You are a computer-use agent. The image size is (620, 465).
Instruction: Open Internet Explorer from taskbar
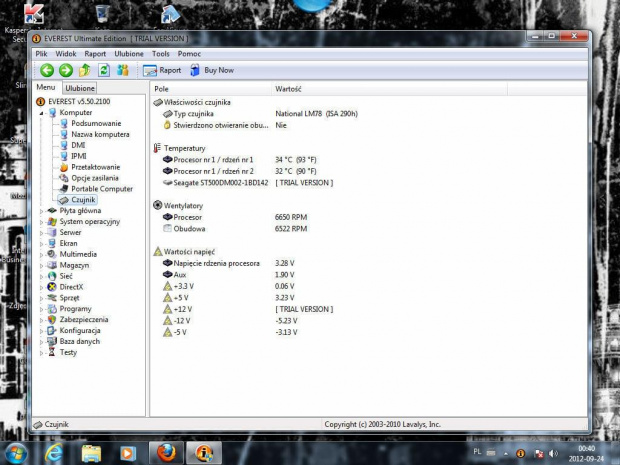tap(54, 453)
